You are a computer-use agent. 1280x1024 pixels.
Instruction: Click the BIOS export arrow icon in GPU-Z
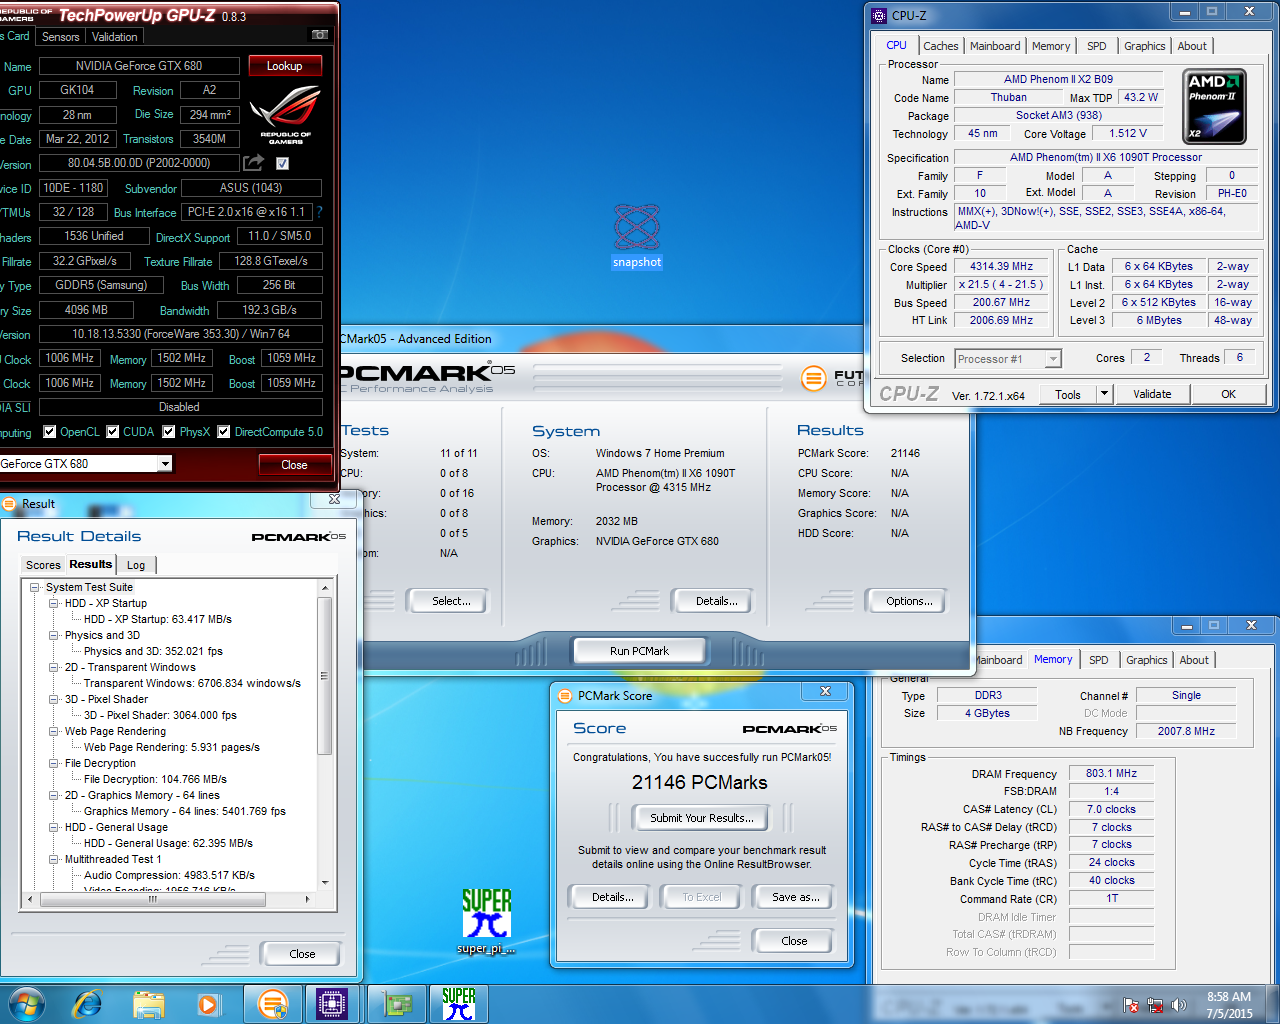pos(254,163)
